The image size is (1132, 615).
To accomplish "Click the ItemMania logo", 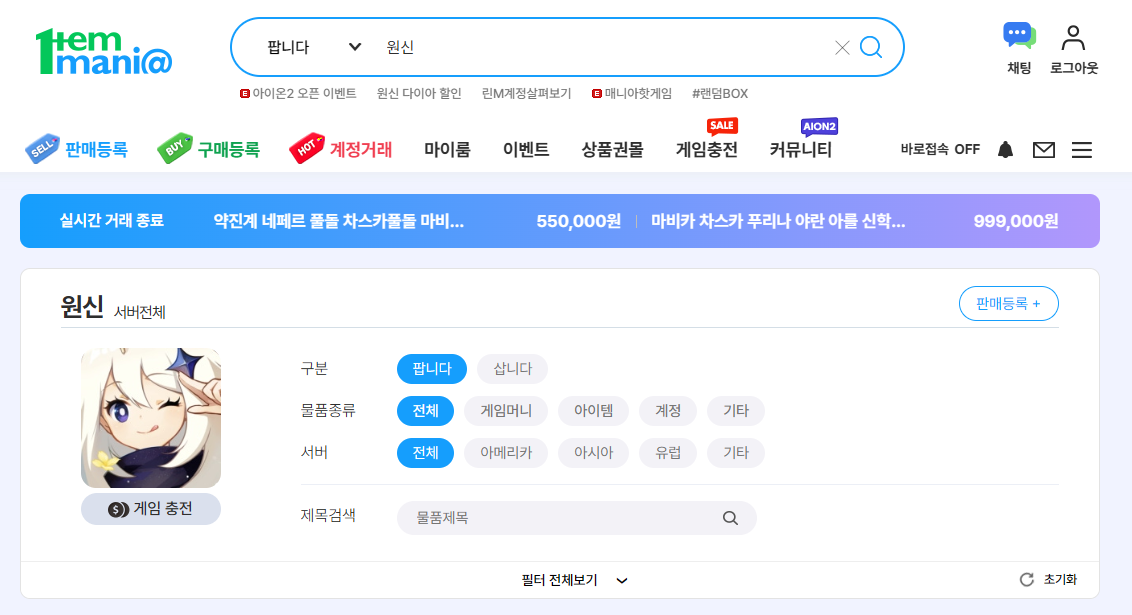I will click(104, 52).
